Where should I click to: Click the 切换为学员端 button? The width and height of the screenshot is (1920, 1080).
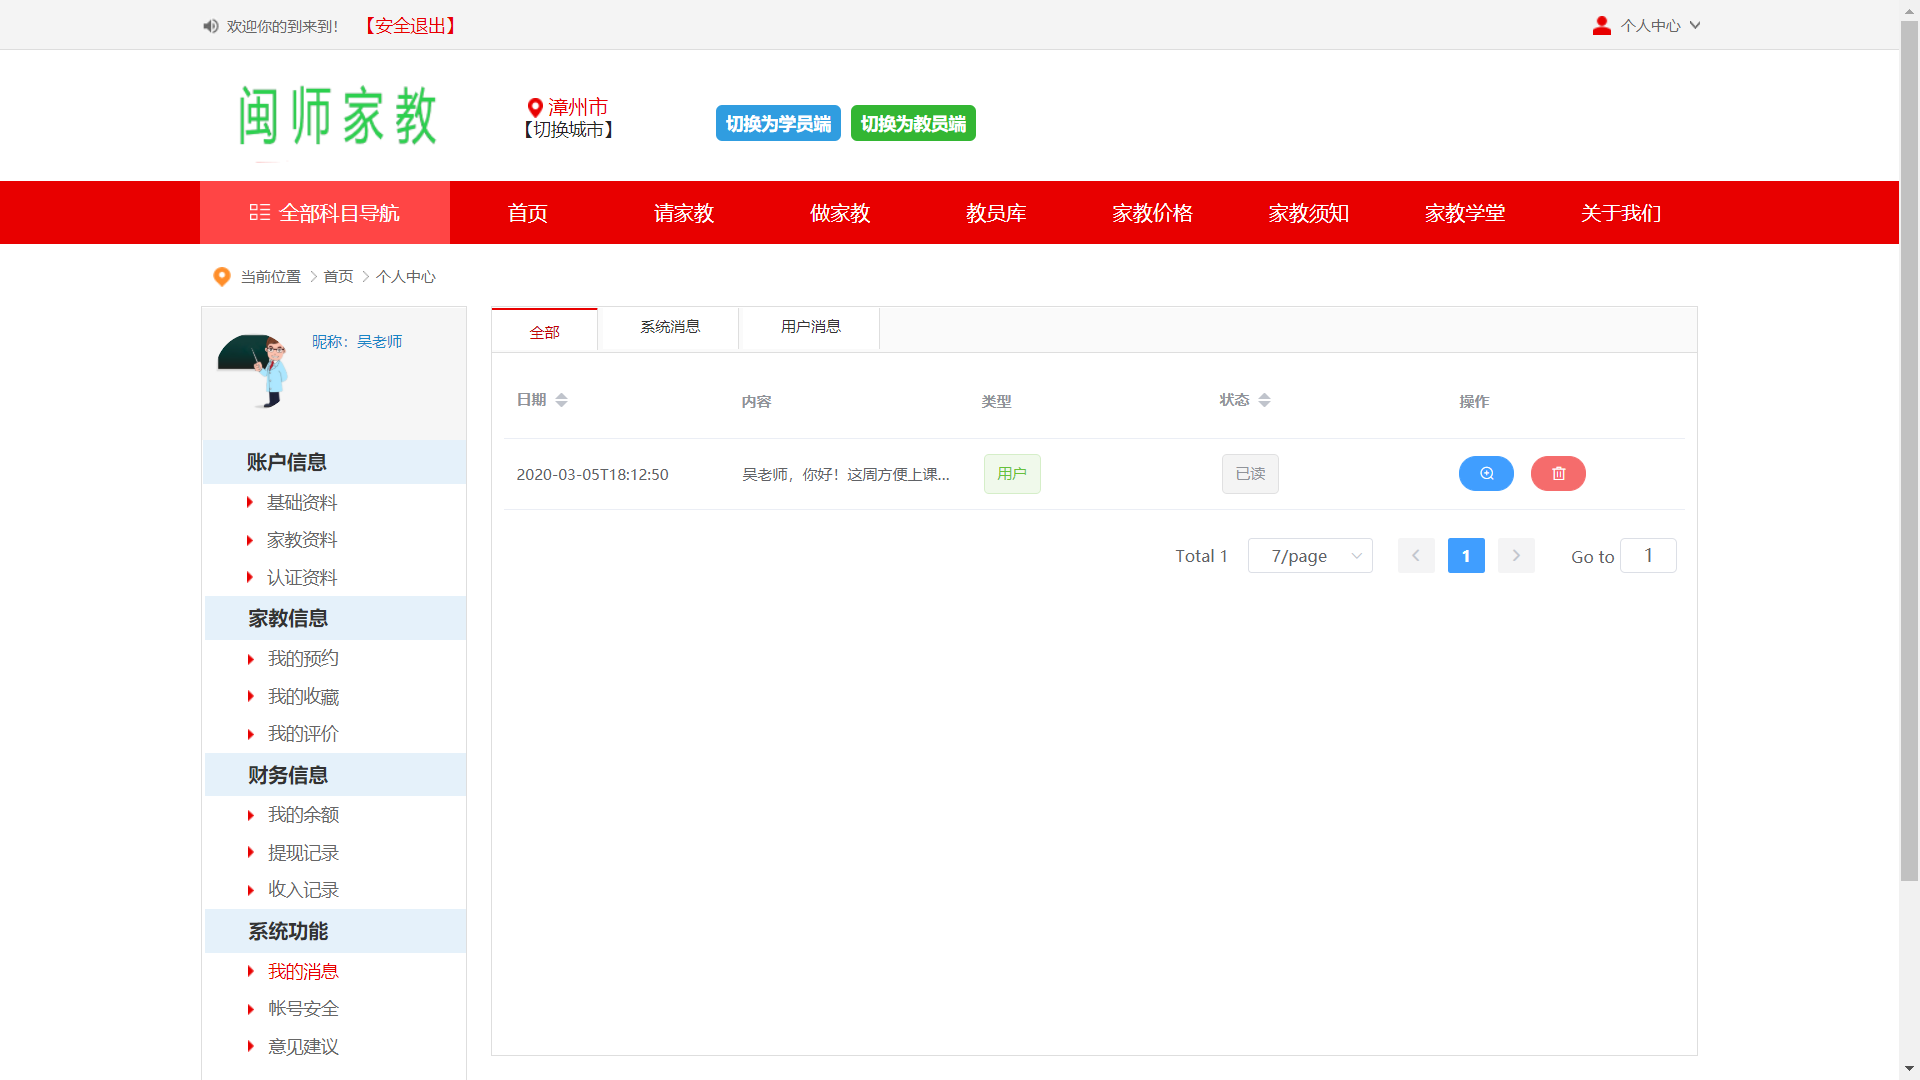click(778, 124)
